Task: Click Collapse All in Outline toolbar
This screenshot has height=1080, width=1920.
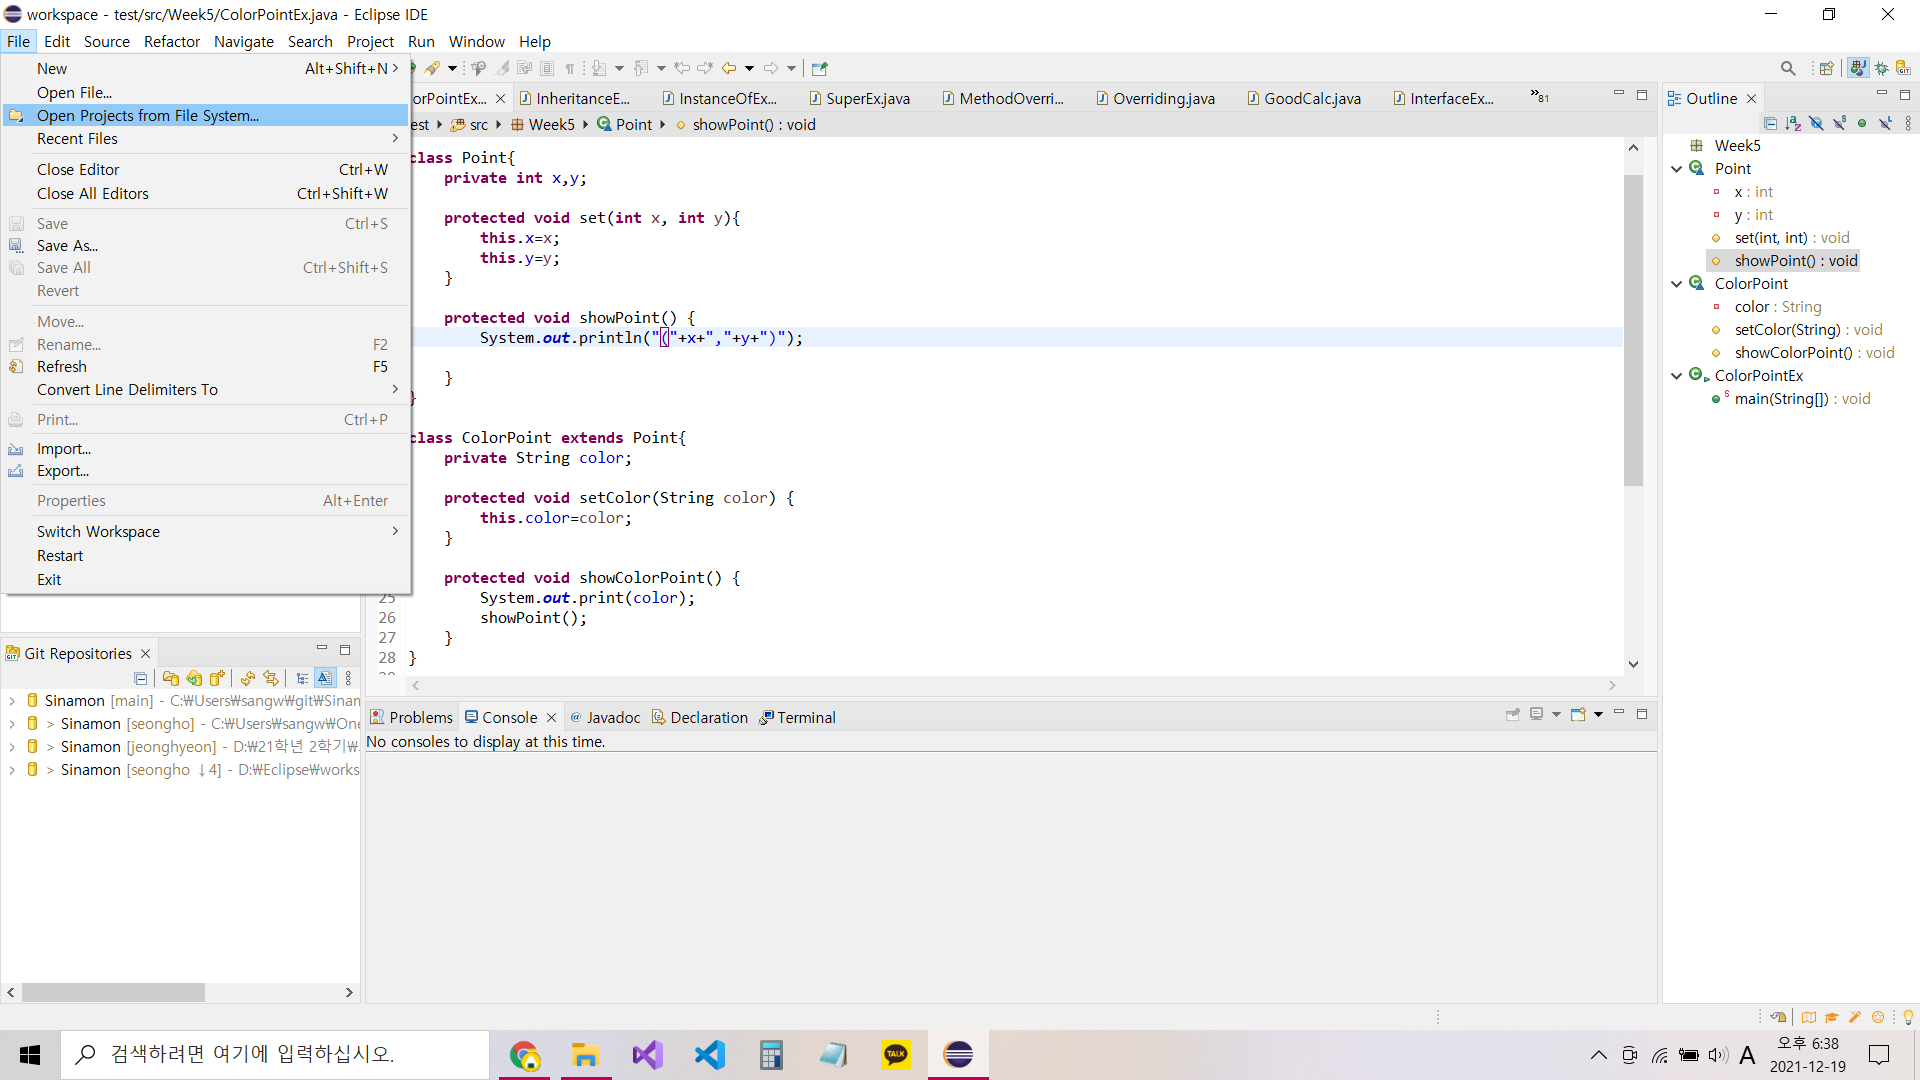Action: point(1770,123)
